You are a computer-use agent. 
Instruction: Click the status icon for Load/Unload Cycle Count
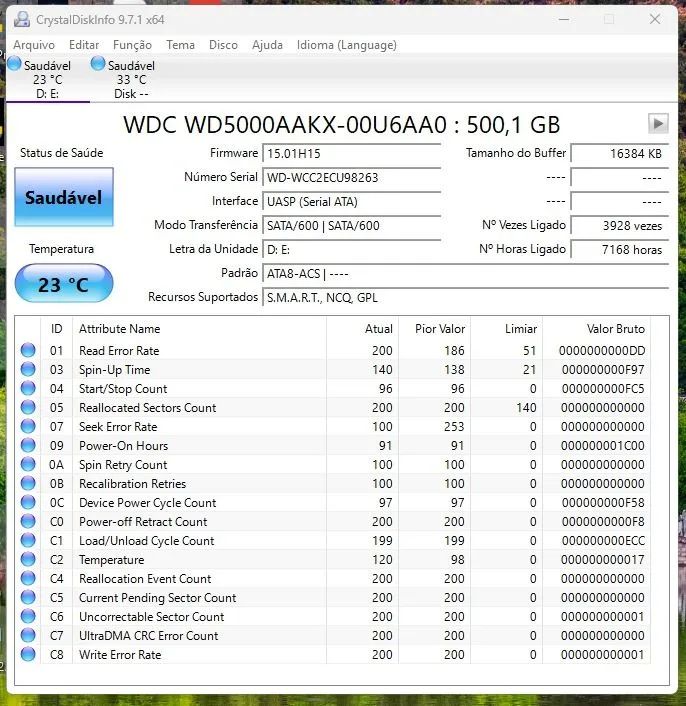click(x=28, y=540)
